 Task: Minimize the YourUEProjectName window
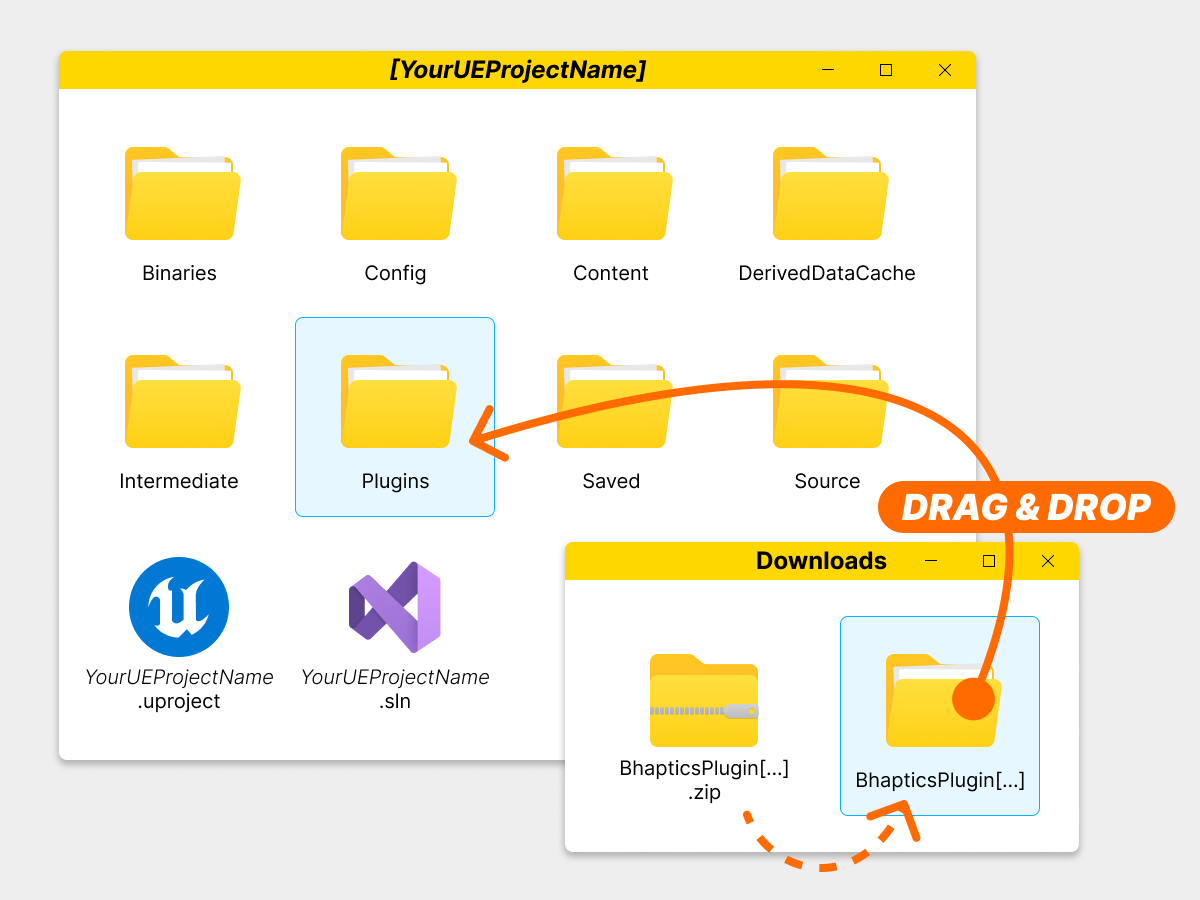click(x=828, y=70)
